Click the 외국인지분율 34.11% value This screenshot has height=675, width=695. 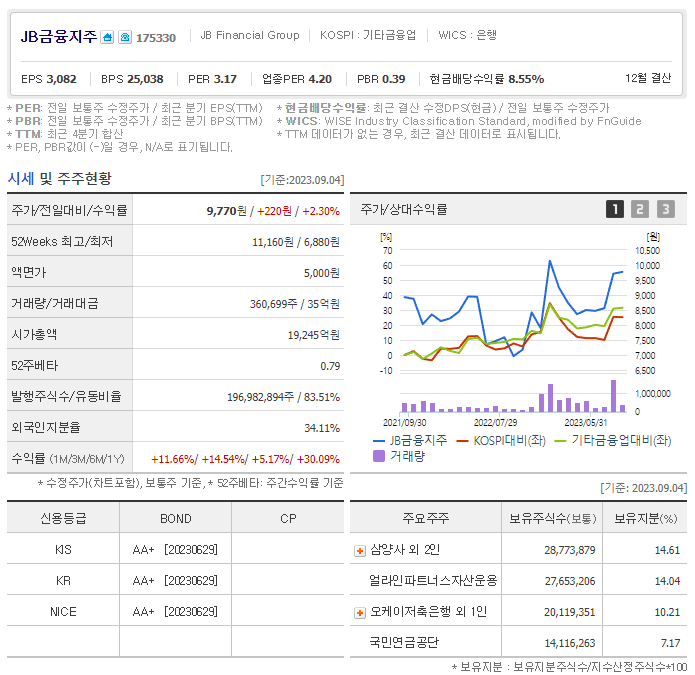[322, 428]
